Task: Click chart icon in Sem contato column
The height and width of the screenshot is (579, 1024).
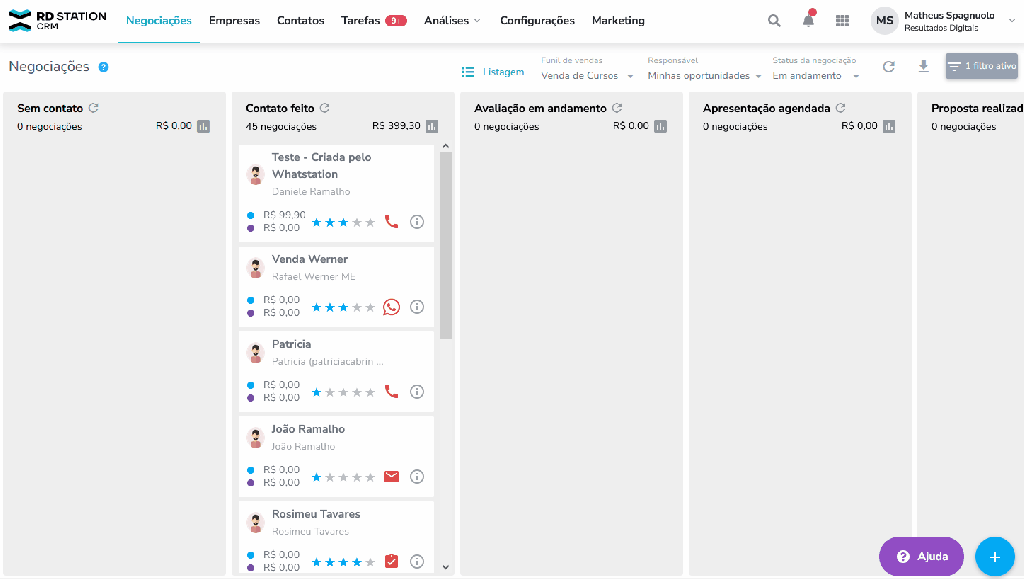Action: (204, 127)
